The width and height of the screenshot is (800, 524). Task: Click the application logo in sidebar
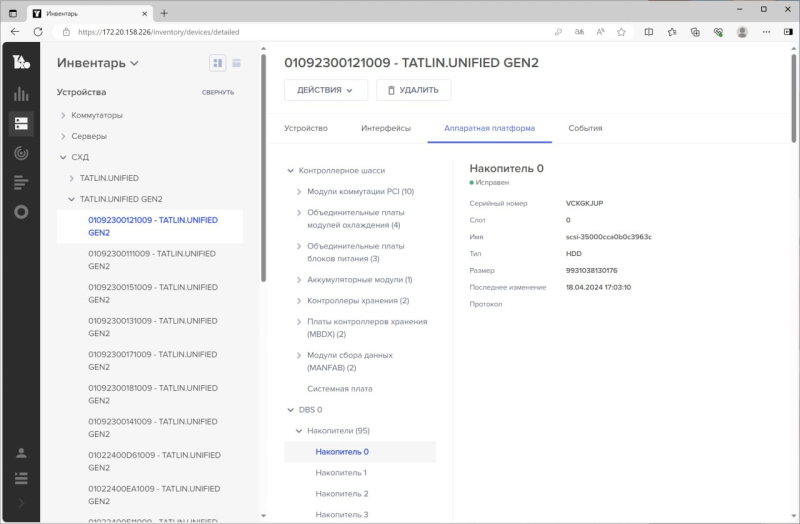pyautogui.click(x=21, y=62)
